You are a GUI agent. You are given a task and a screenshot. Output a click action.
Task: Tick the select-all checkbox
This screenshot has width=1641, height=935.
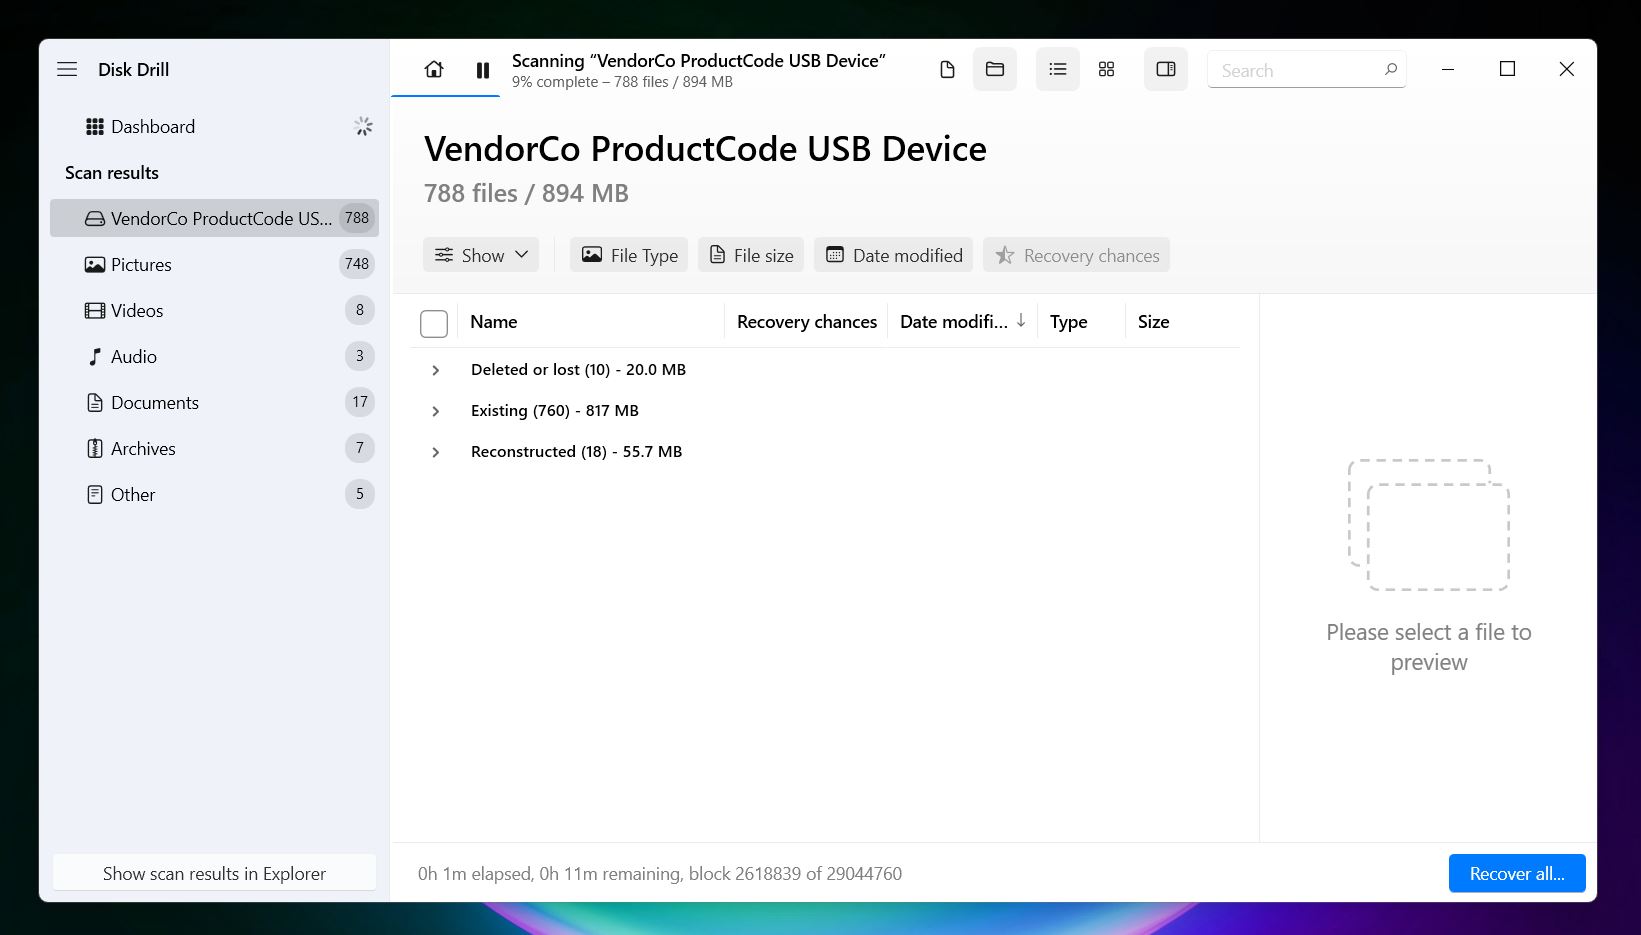[434, 323]
